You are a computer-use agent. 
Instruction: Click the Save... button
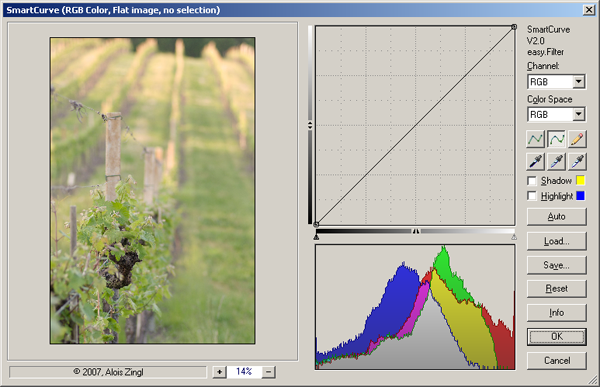pyautogui.click(x=556, y=265)
